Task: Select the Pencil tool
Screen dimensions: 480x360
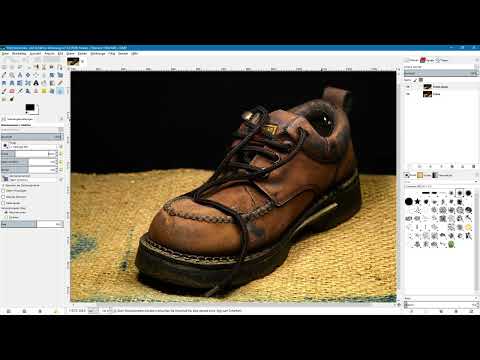Action: point(60,83)
